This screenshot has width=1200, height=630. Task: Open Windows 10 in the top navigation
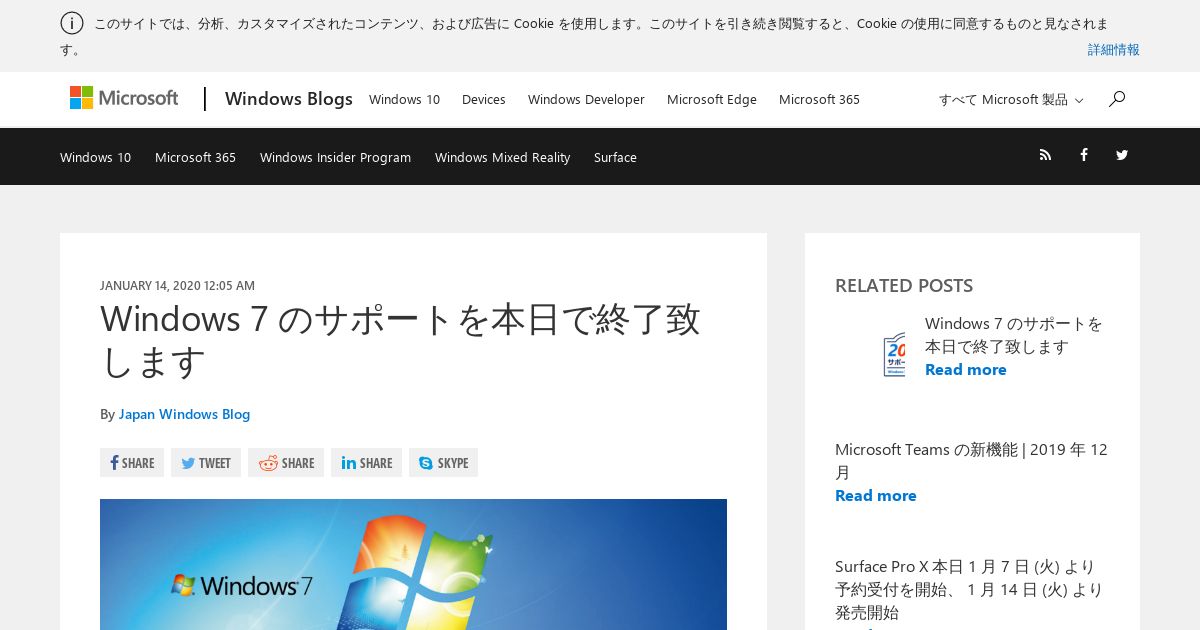(x=404, y=99)
